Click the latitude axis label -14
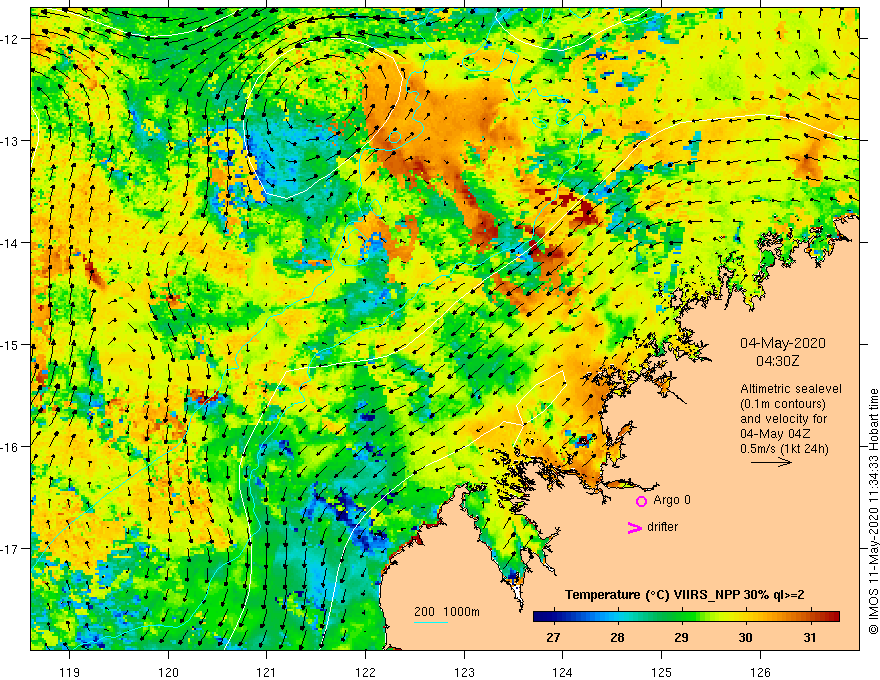Image resolution: width=880 pixels, height=680 pixels. (10, 243)
